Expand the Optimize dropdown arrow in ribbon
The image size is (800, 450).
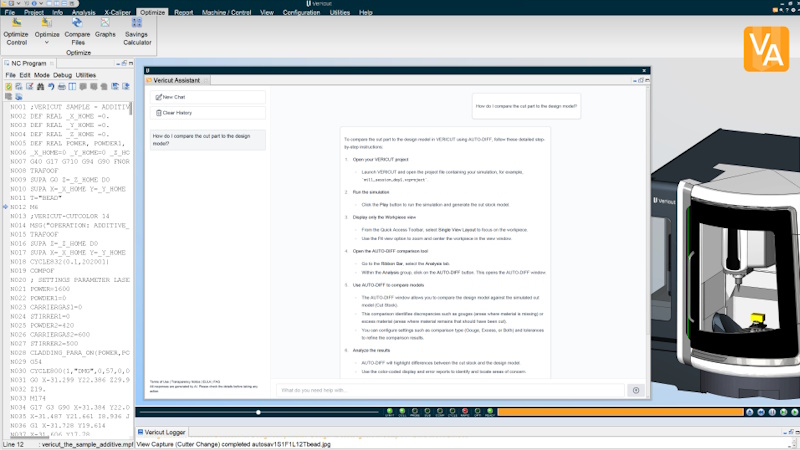coord(47,43)
